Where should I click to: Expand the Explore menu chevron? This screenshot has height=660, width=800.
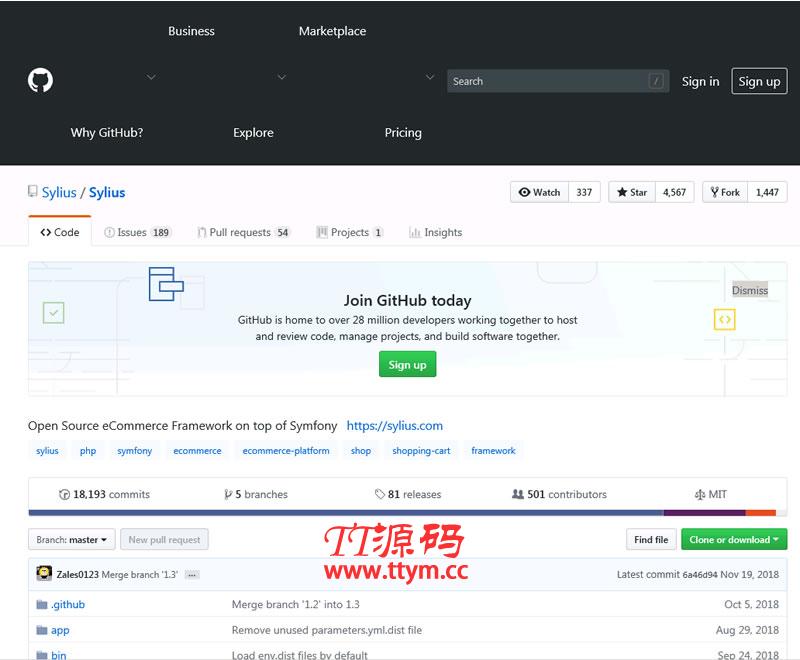click(x=282, y=77)
